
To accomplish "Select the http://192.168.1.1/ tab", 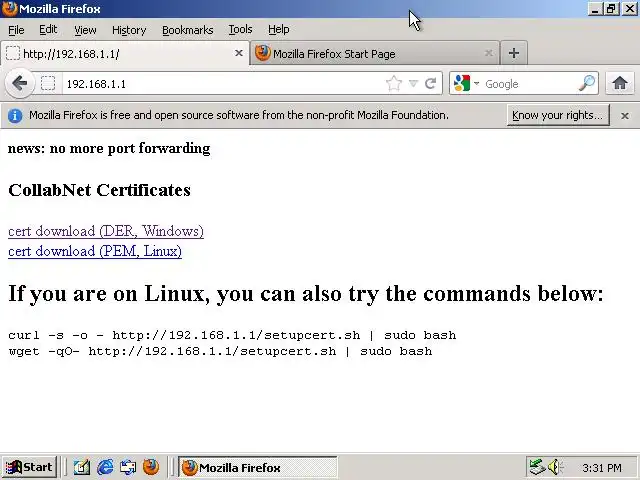I will [x=124, y=53].
